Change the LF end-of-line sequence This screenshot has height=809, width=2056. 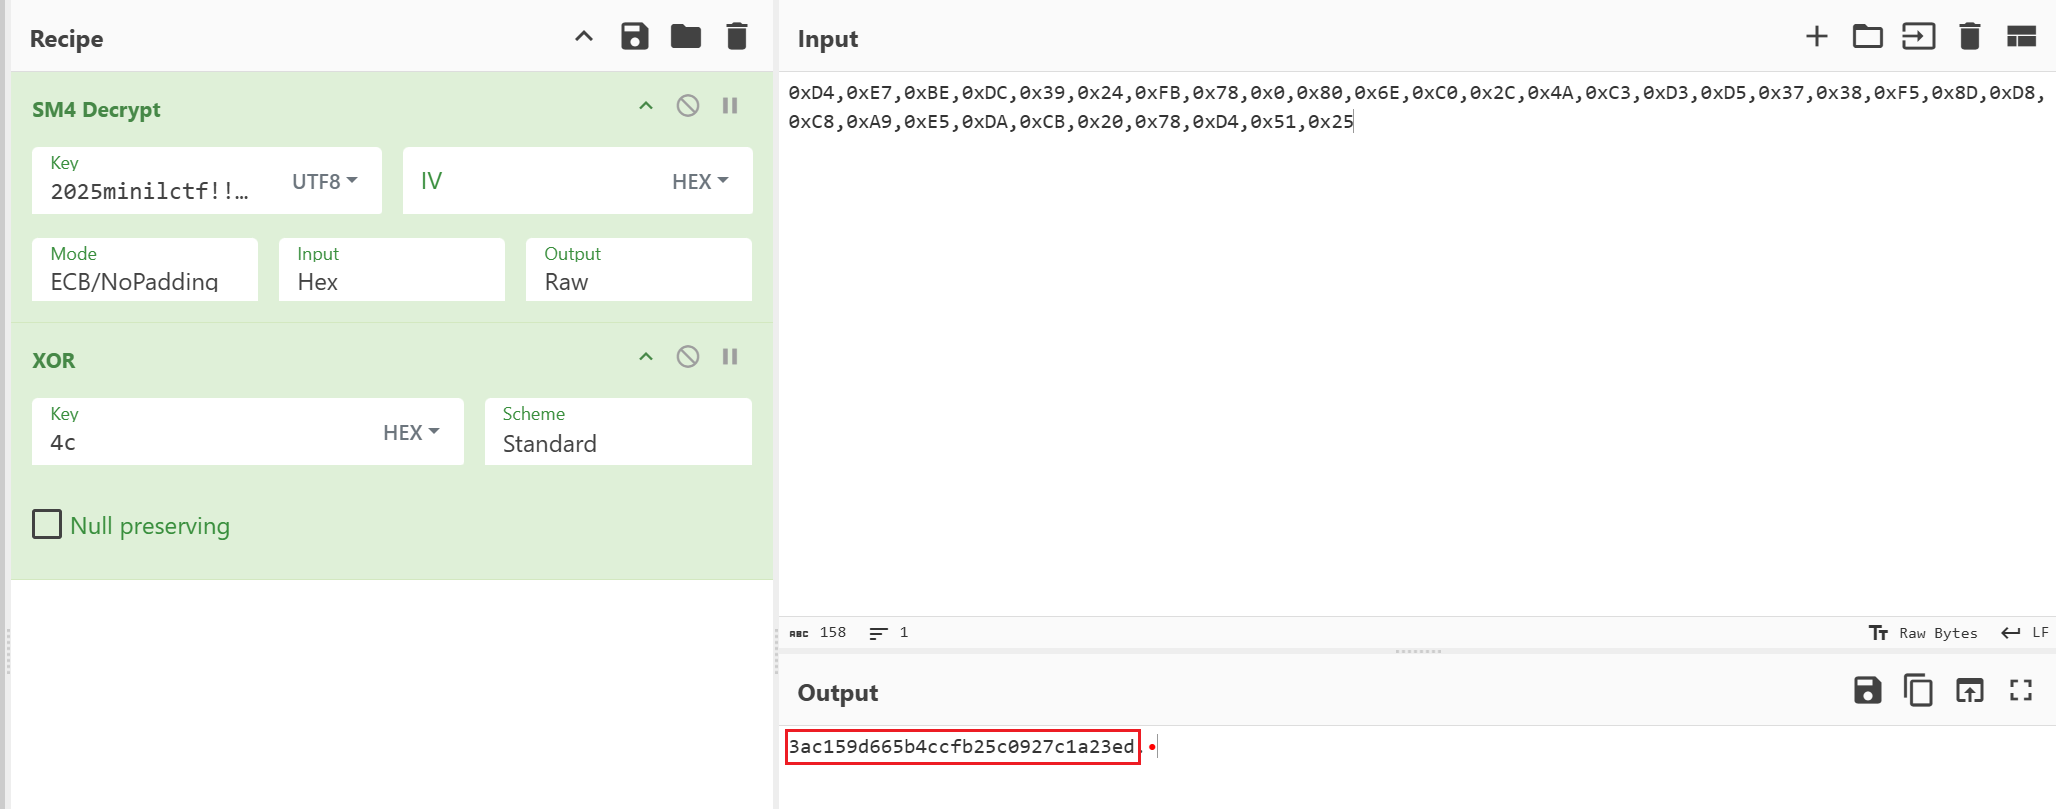pos(2025,633)
